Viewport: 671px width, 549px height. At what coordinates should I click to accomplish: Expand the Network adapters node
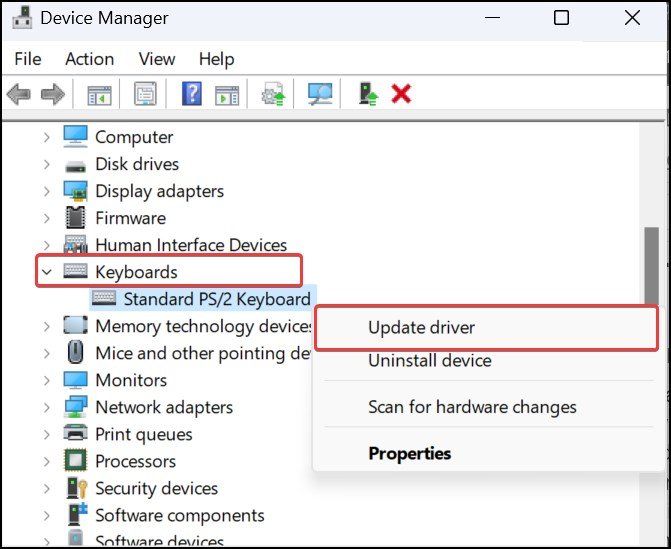click(46, 407)
